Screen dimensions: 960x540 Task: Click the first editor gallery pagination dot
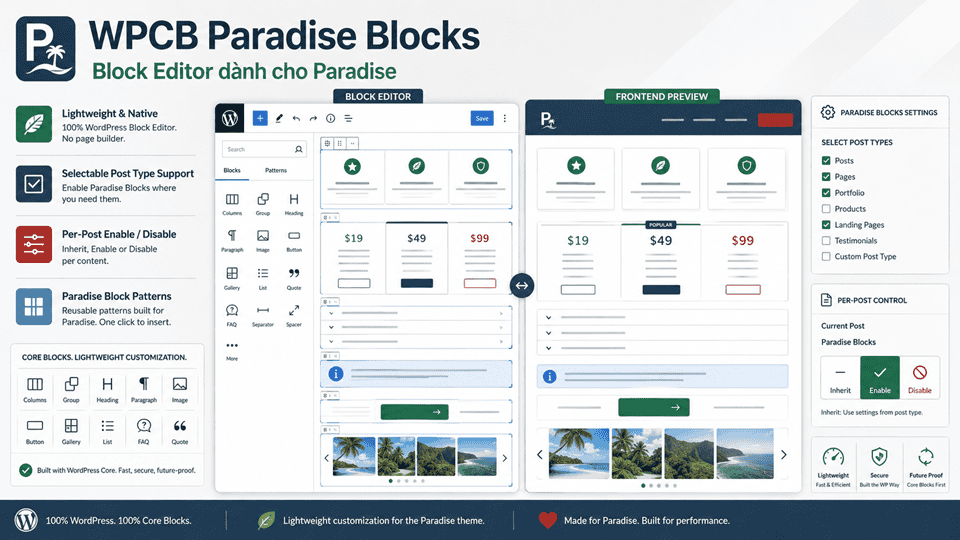(391, 481)
